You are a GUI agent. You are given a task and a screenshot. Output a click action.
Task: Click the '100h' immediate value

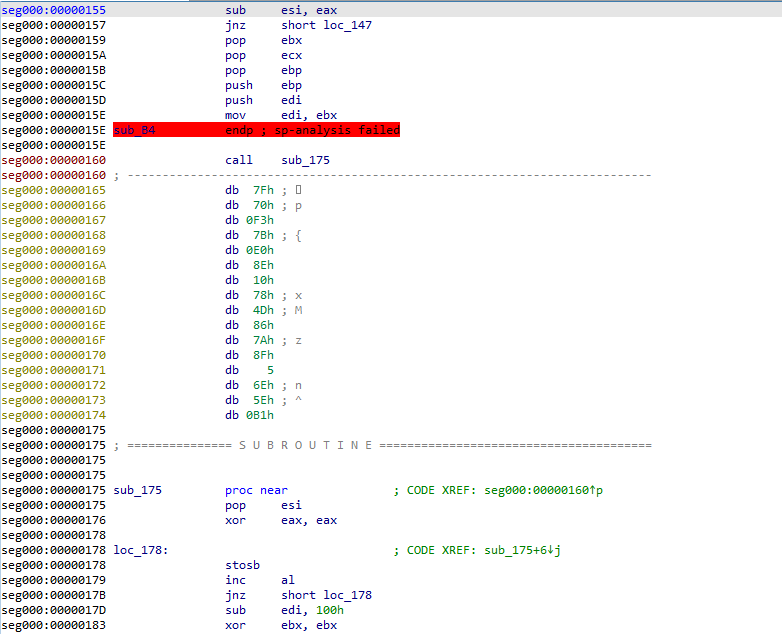[330, 610]
